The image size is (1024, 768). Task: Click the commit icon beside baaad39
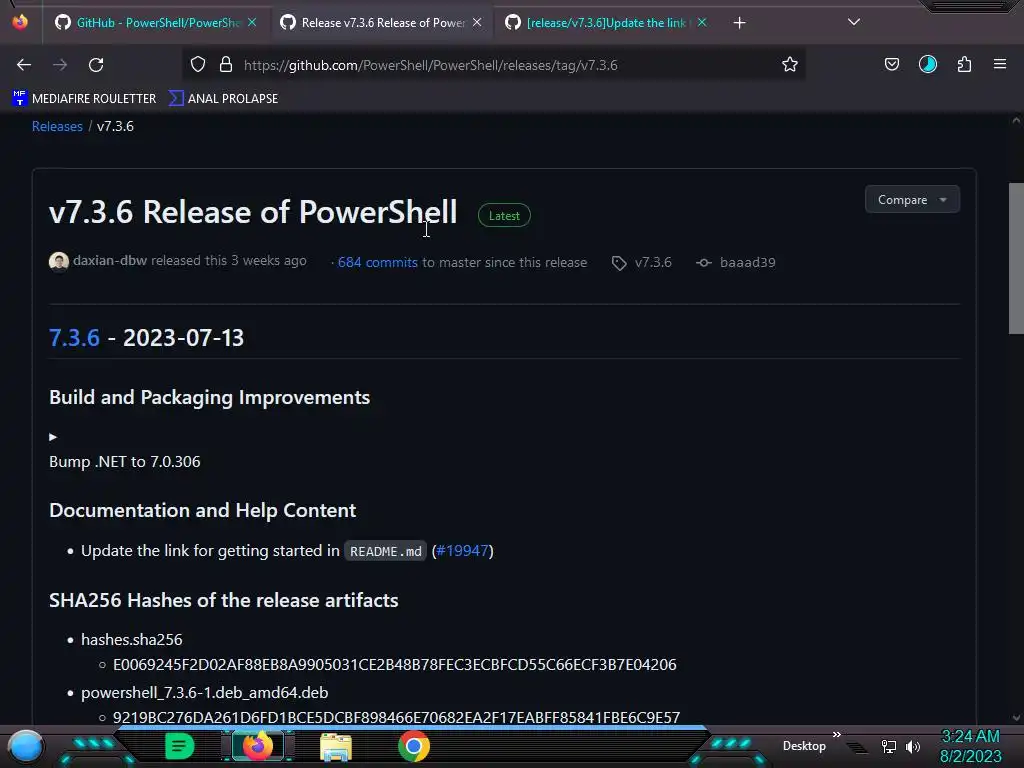703,263
